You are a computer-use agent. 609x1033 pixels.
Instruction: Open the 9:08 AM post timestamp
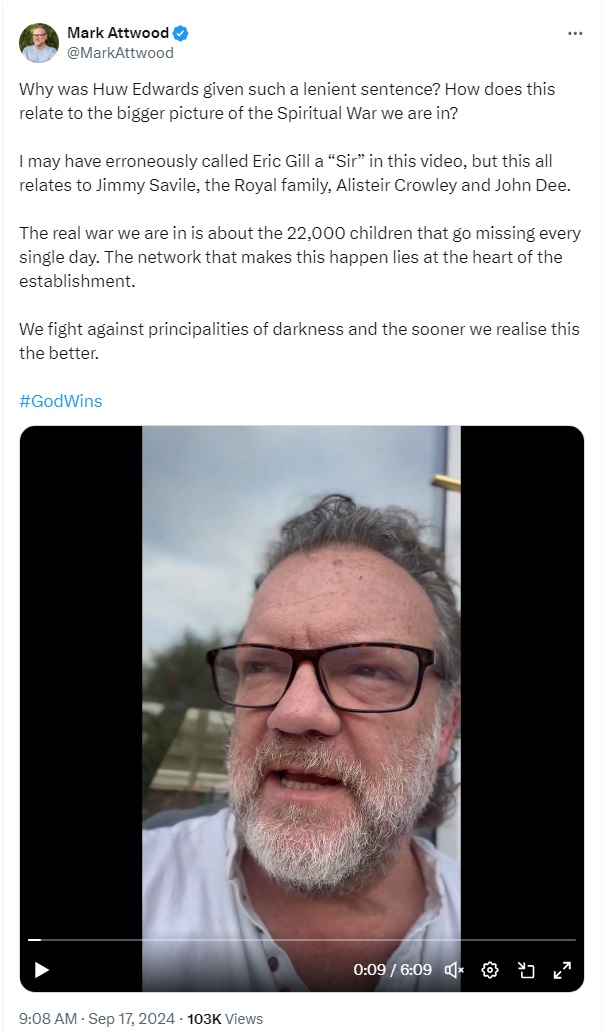tap(48, 1019)
